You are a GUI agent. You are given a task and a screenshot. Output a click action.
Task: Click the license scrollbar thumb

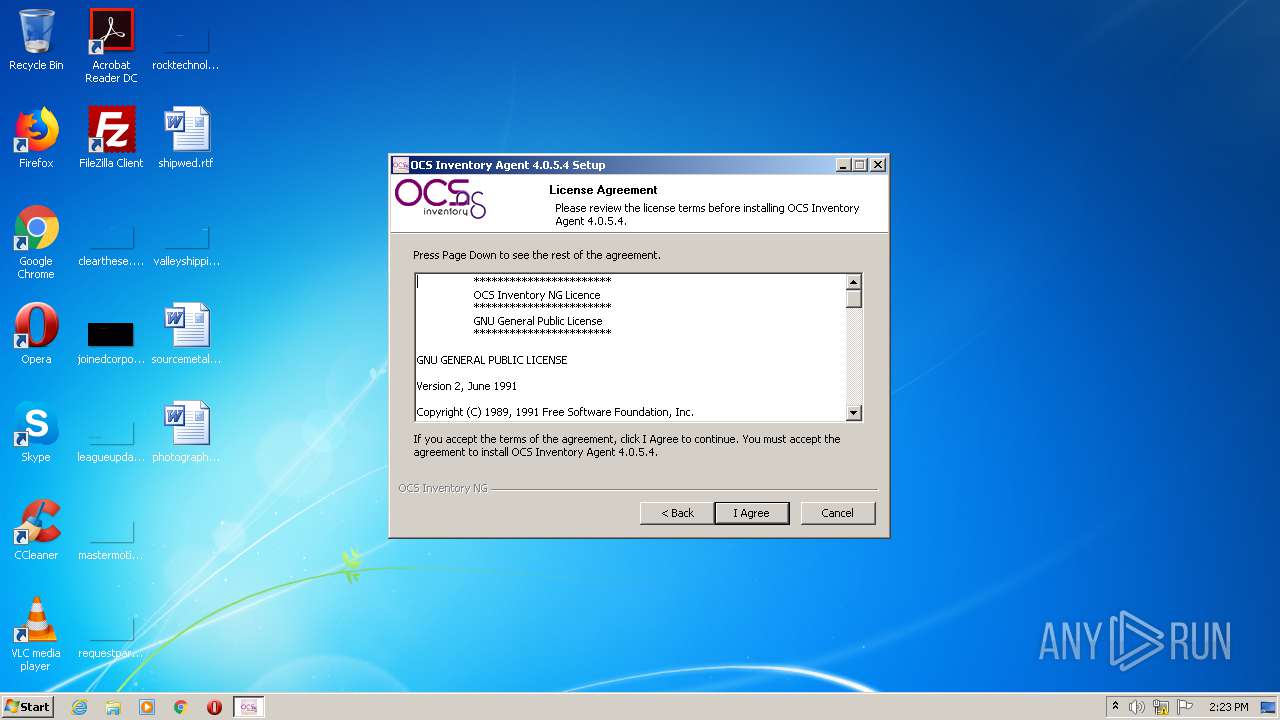point(853,298)
